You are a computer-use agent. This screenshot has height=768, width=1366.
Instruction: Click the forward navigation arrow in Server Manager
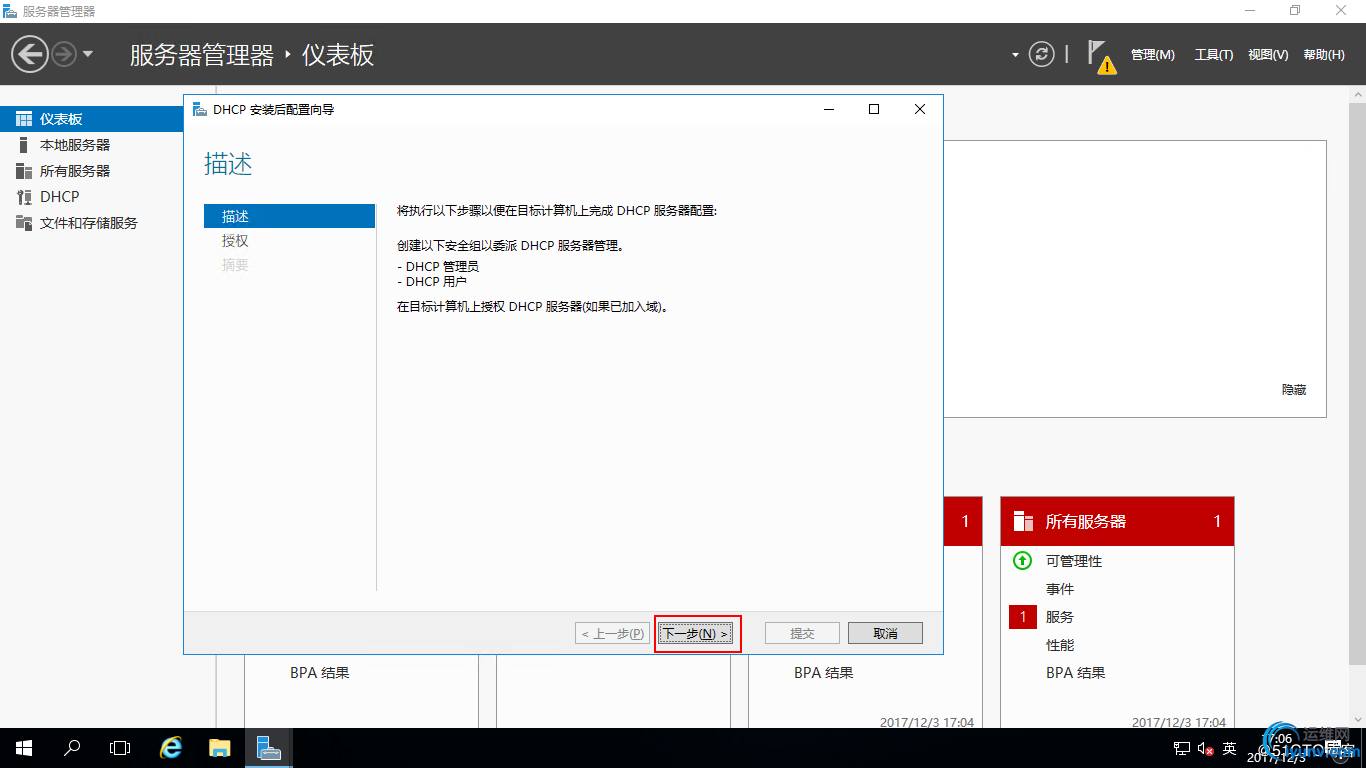pos(64,54)
